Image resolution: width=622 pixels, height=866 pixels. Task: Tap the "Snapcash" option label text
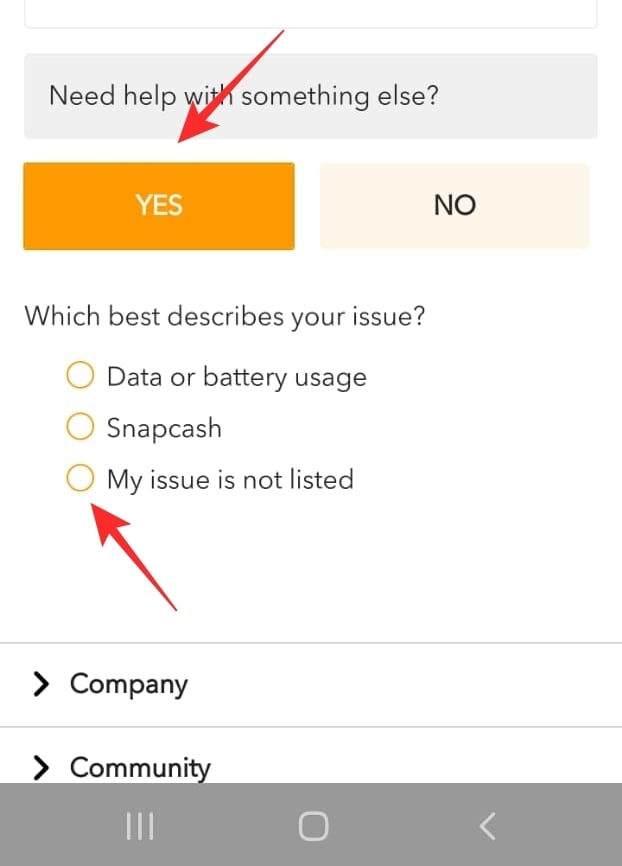[x=164, y=428]
